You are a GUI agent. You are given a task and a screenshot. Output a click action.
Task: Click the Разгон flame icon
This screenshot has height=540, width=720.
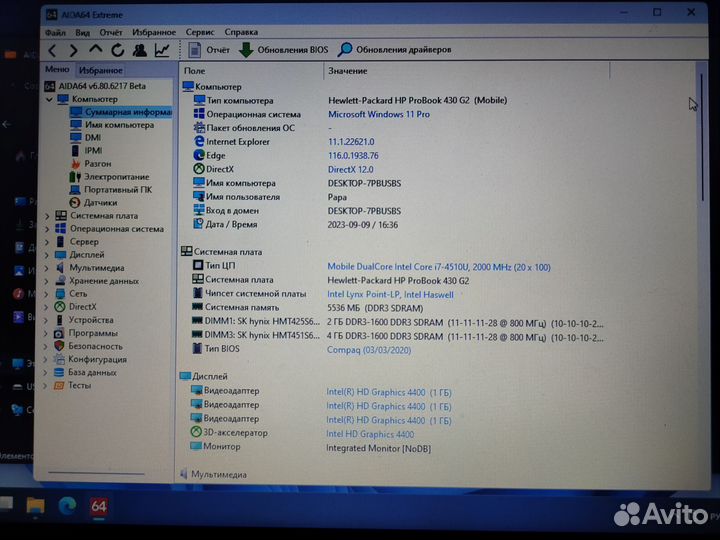click(x=75, y=164)
